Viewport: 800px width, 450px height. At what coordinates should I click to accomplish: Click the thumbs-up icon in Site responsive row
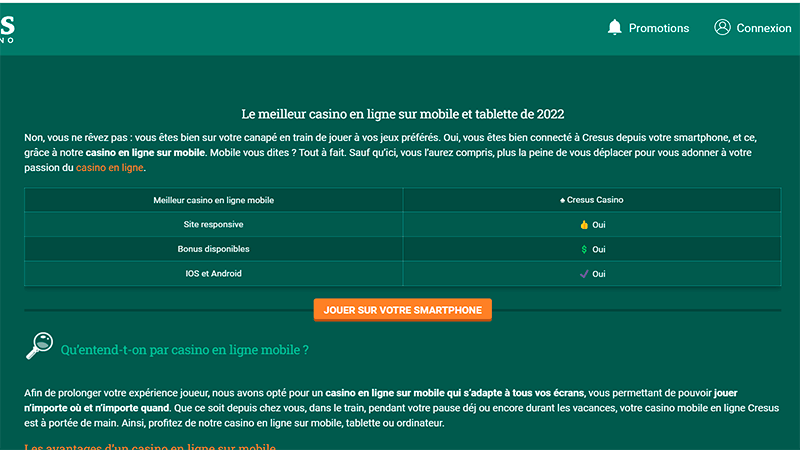(584, 225)
